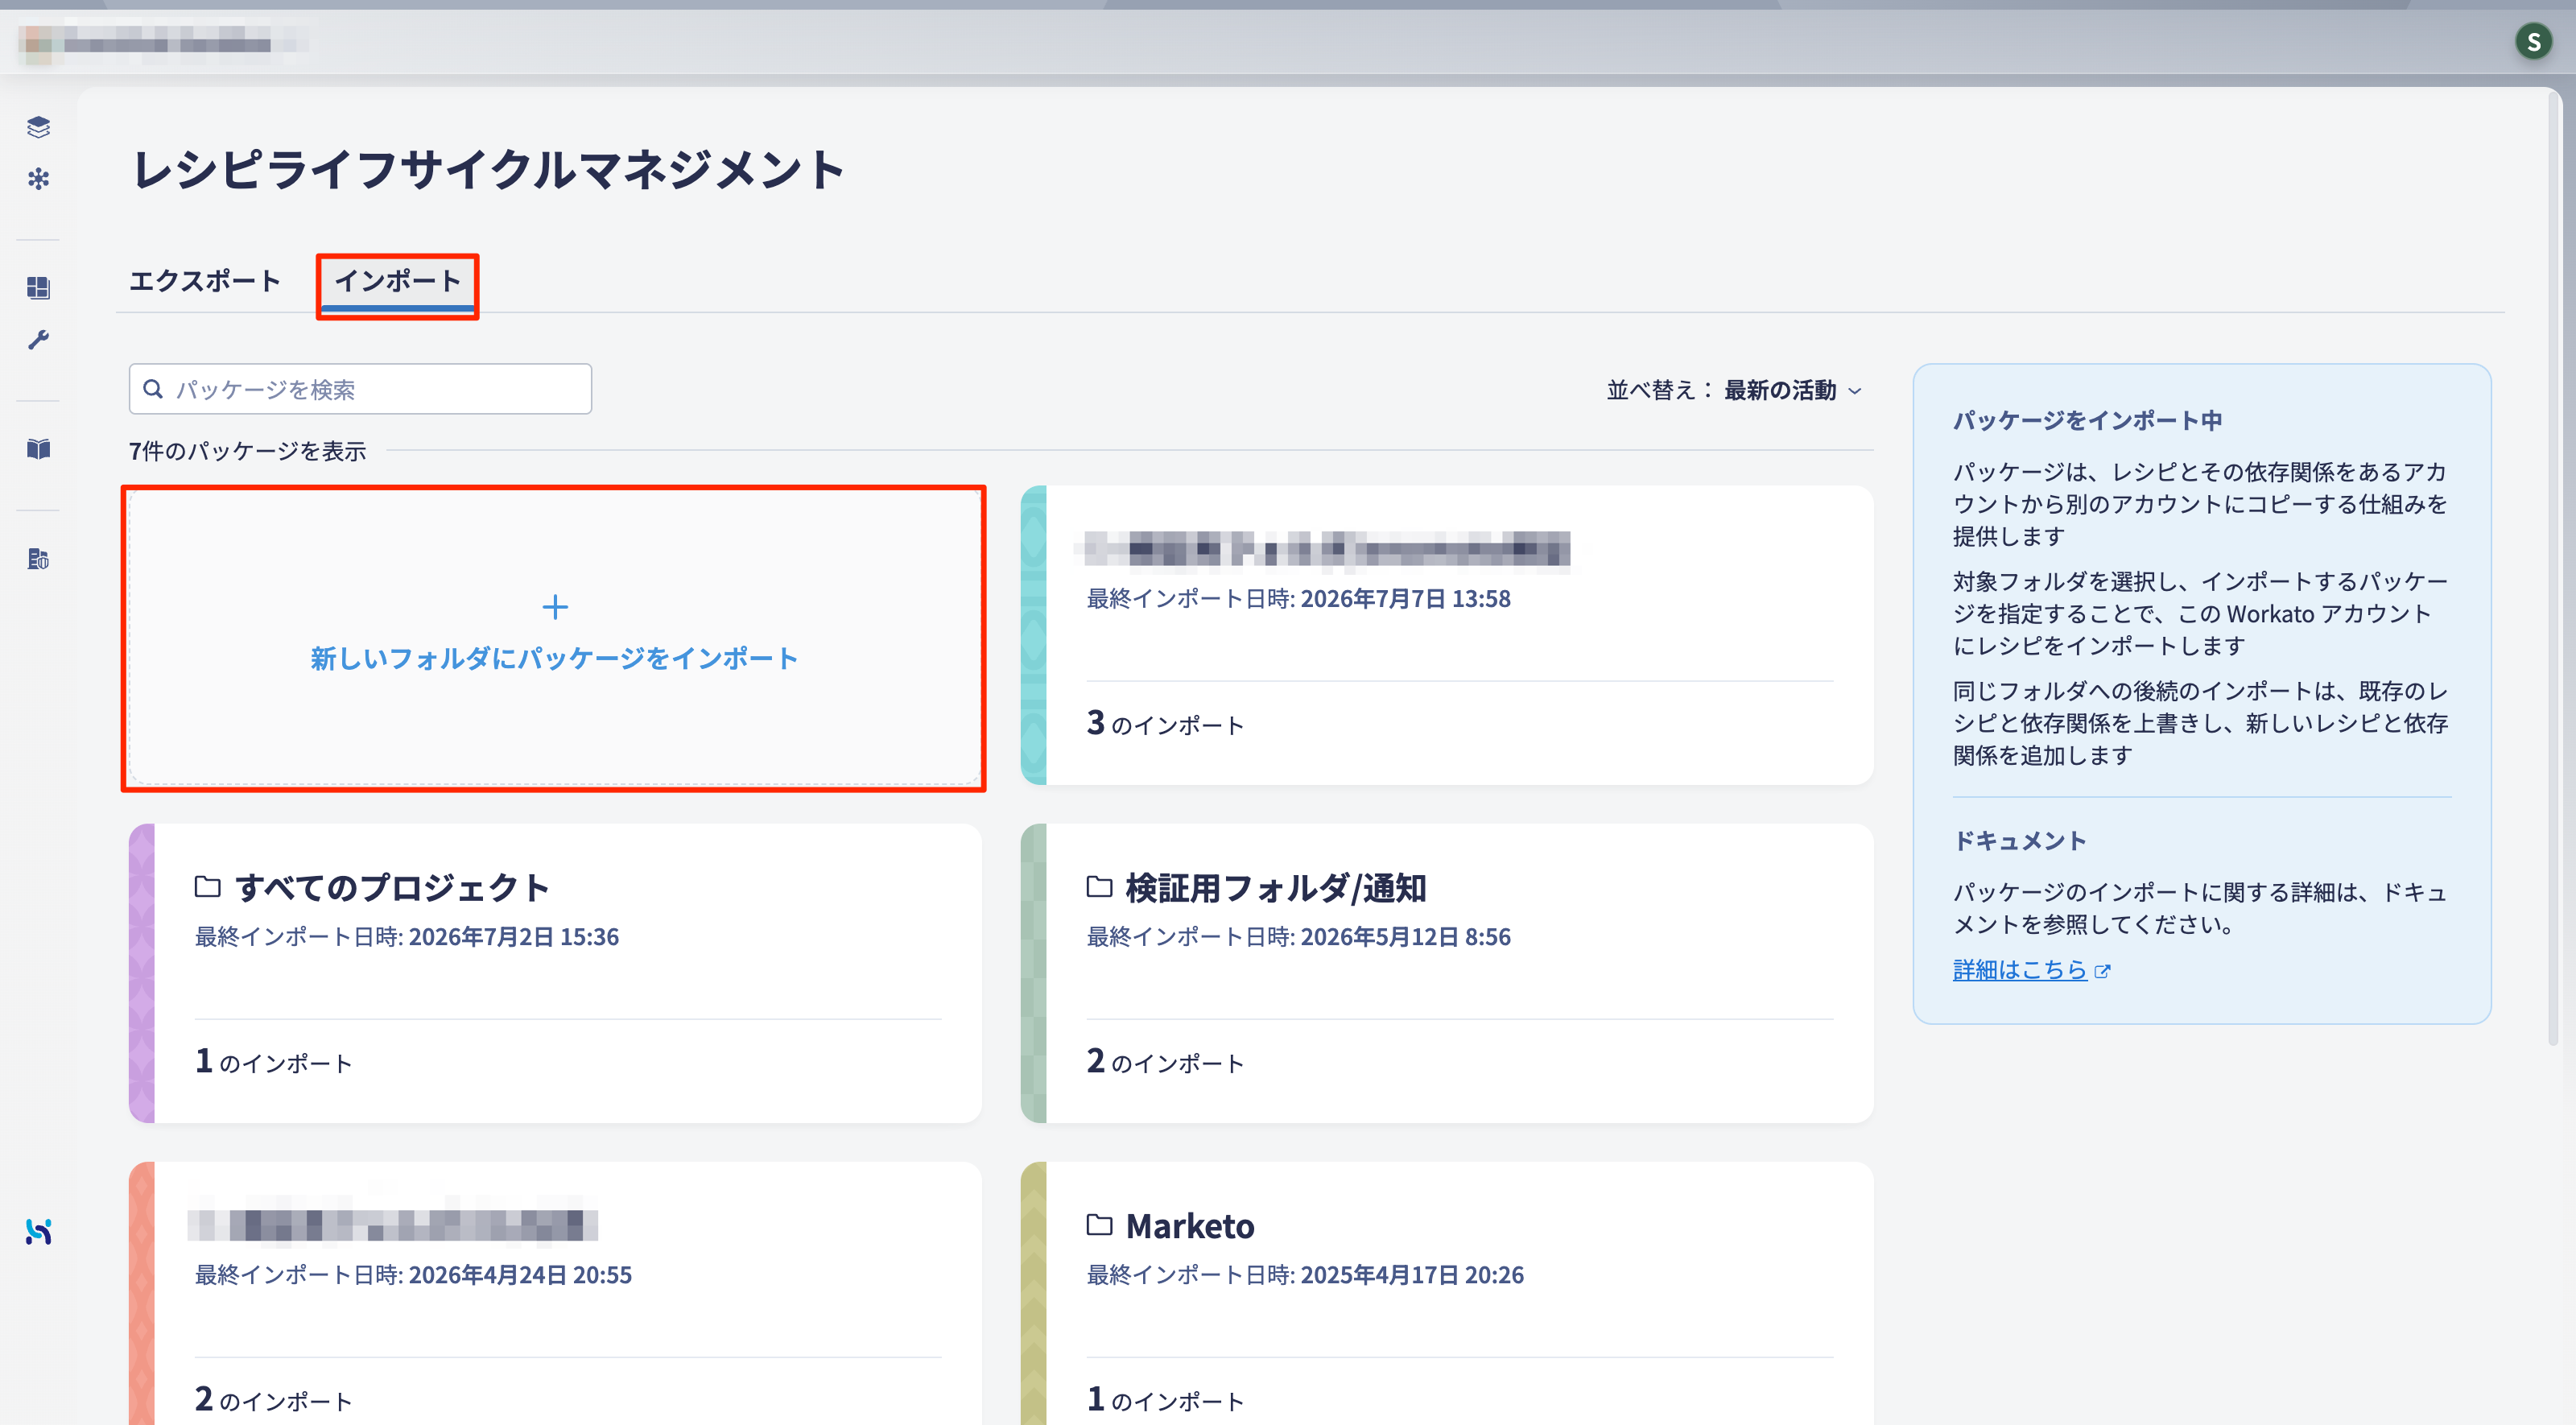Click the 7件のパッケージを表示 label

pyautogui.click(x=248, y=451)
